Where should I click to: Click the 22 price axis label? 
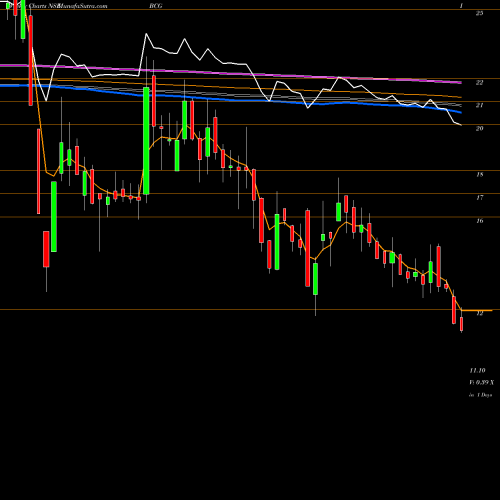click(479, 83)
